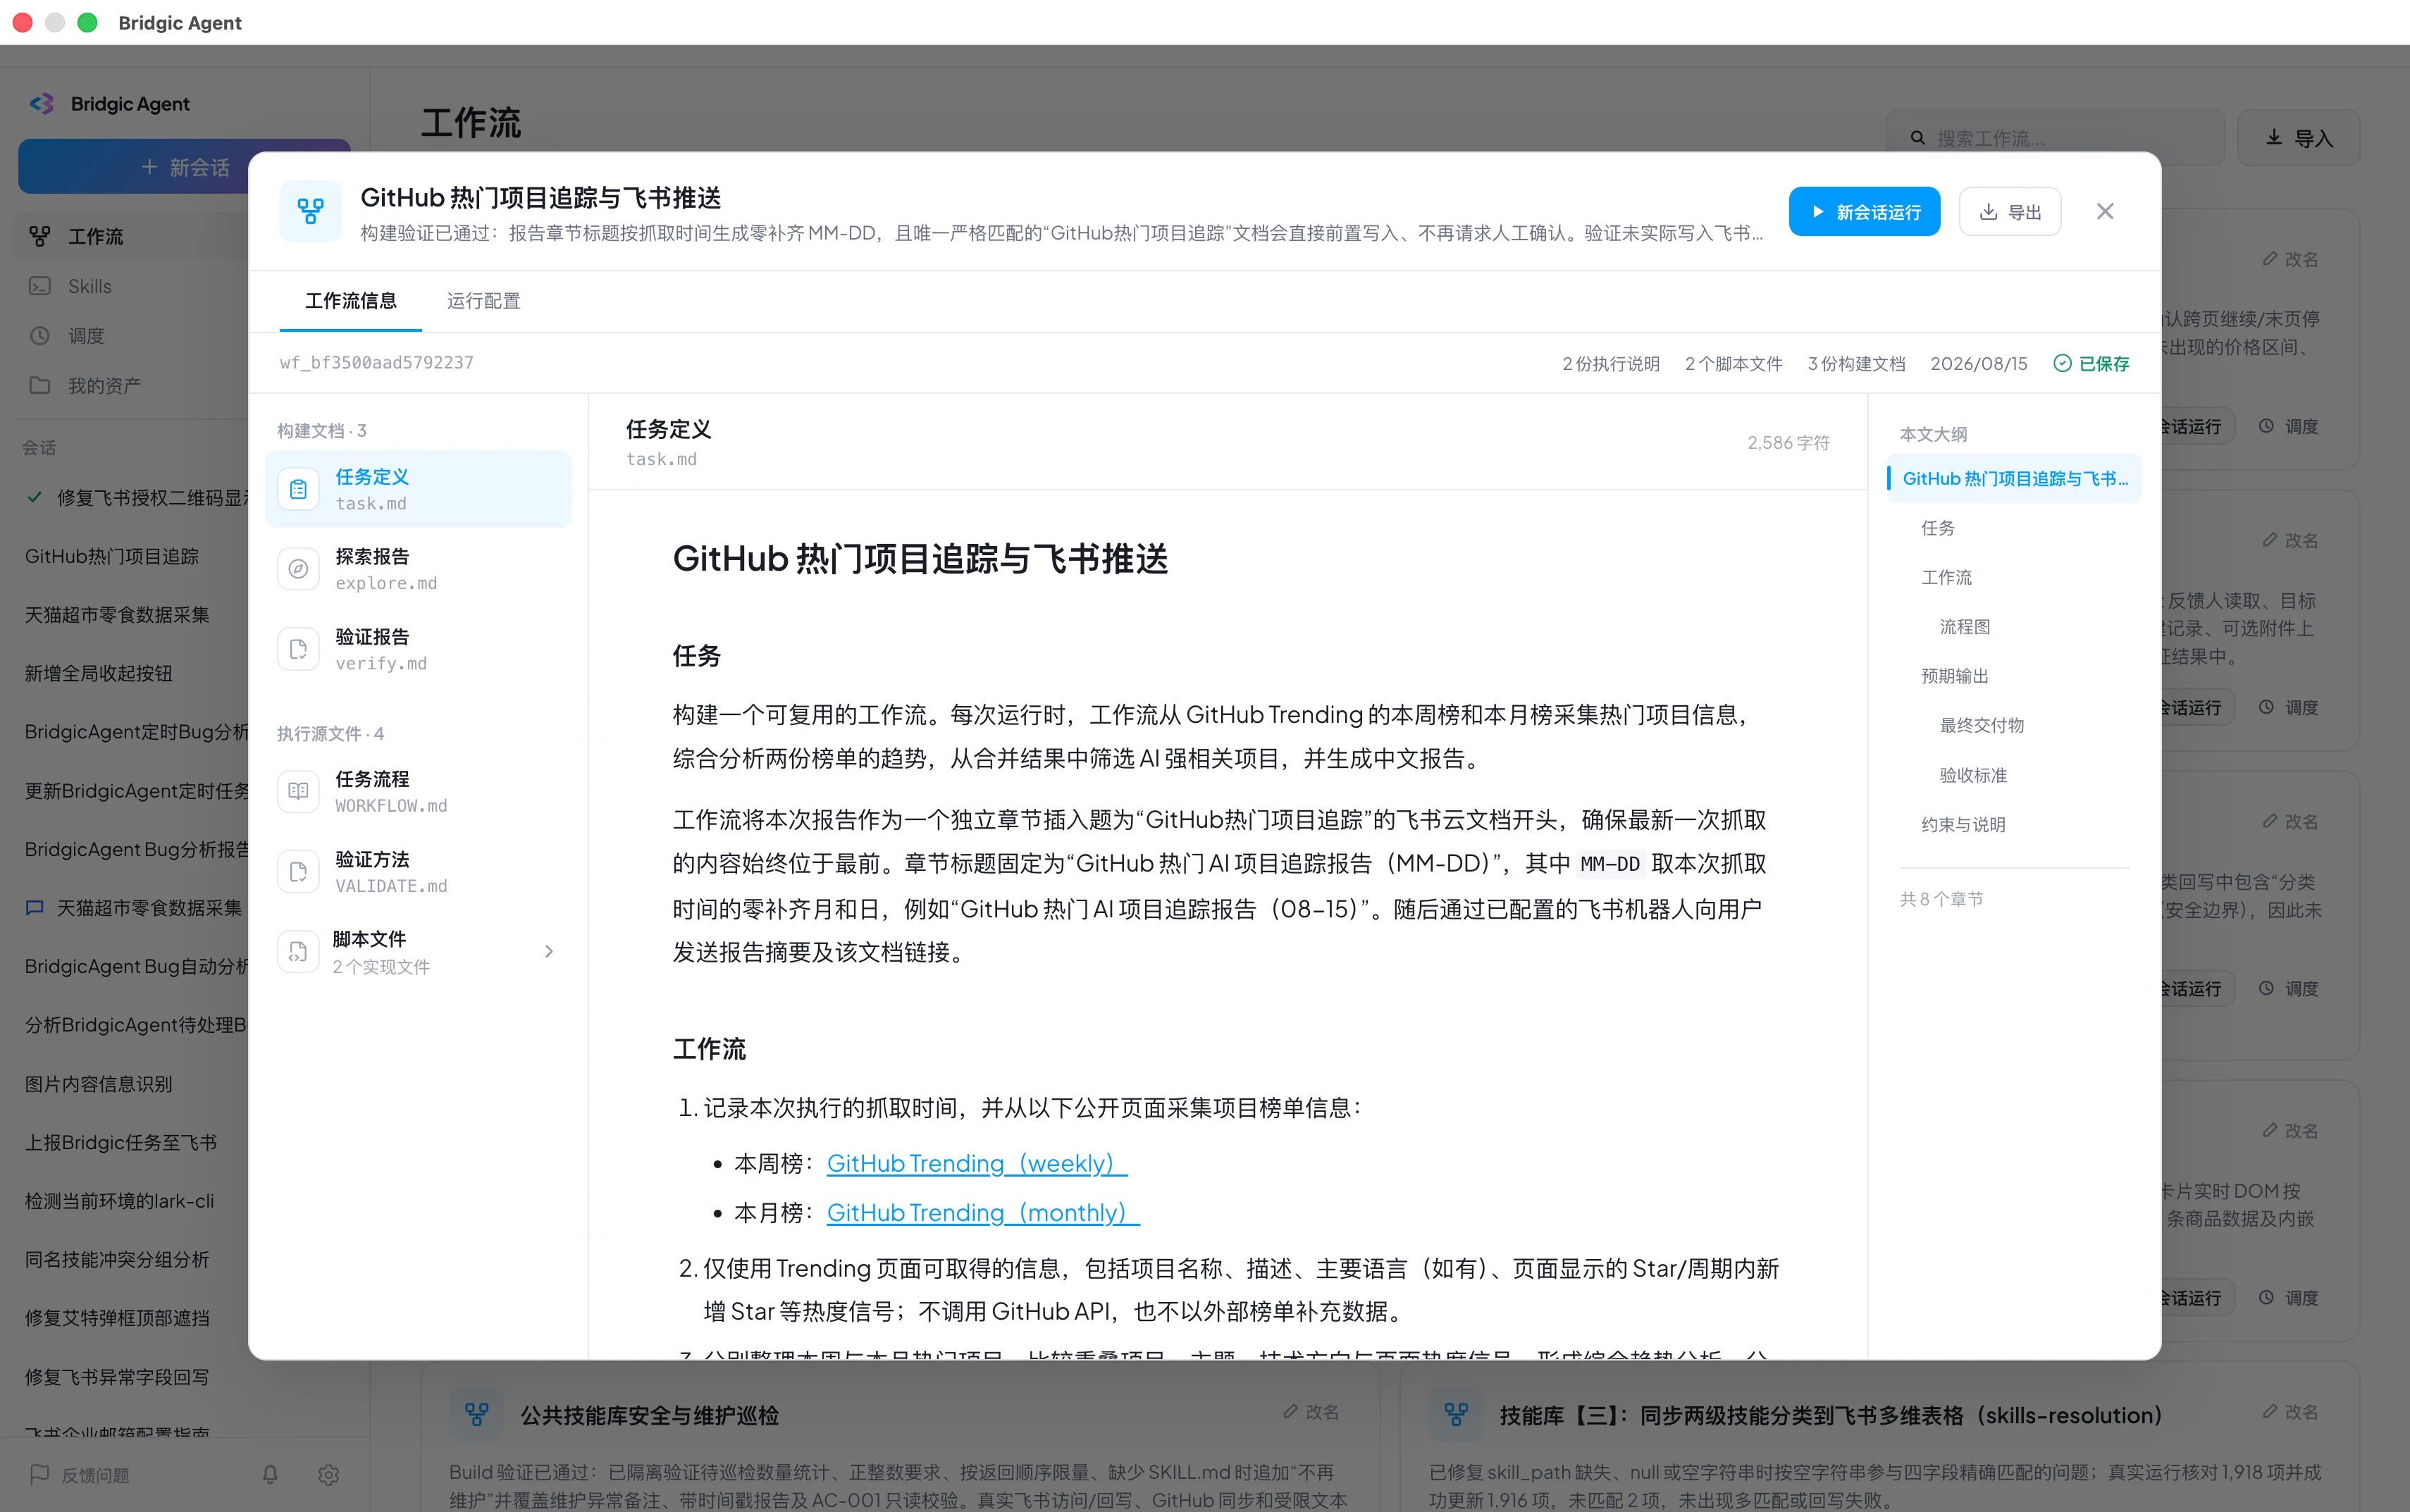
Task: Click the 新会话运行 button
Action: click(x=1864, y=211)
